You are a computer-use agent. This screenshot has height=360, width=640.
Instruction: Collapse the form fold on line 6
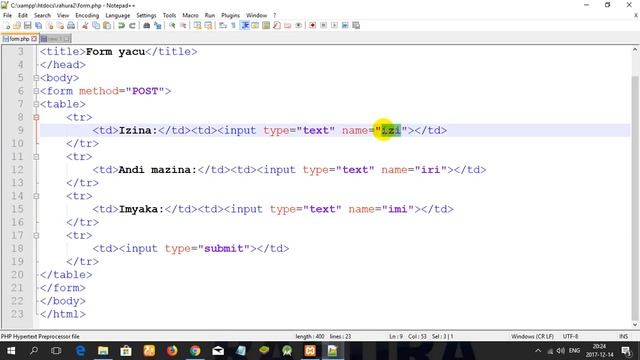36,91
